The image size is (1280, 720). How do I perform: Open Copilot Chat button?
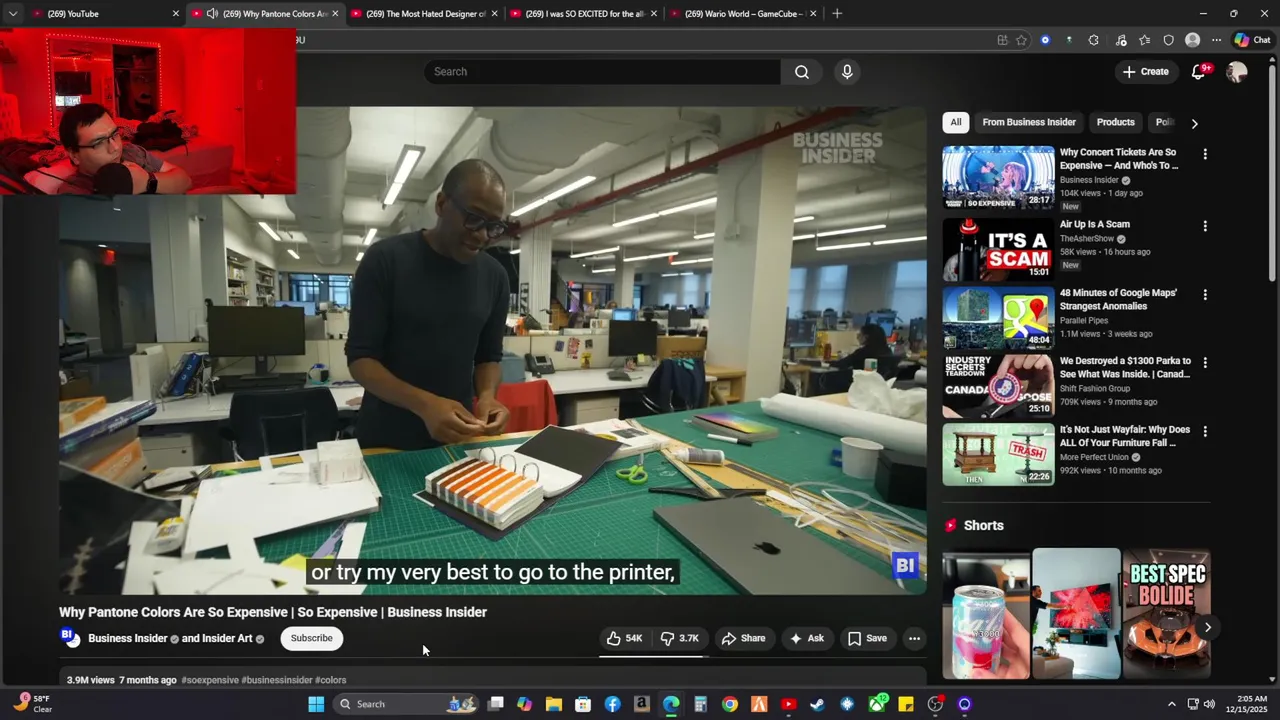tap(1252, 40)
